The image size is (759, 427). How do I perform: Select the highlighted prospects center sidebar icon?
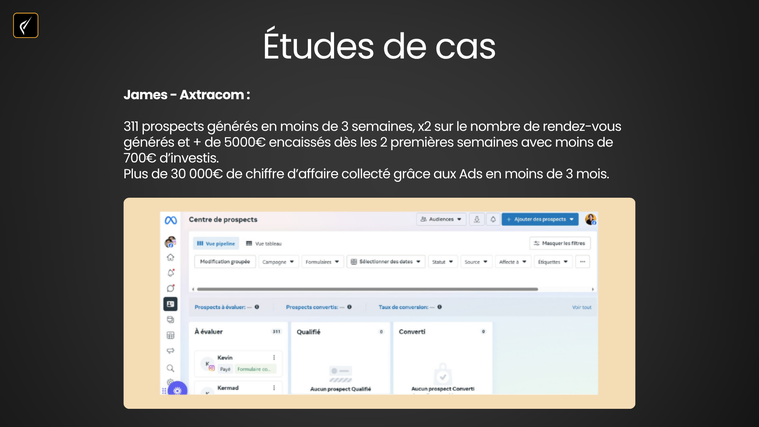tap(170, 304)
